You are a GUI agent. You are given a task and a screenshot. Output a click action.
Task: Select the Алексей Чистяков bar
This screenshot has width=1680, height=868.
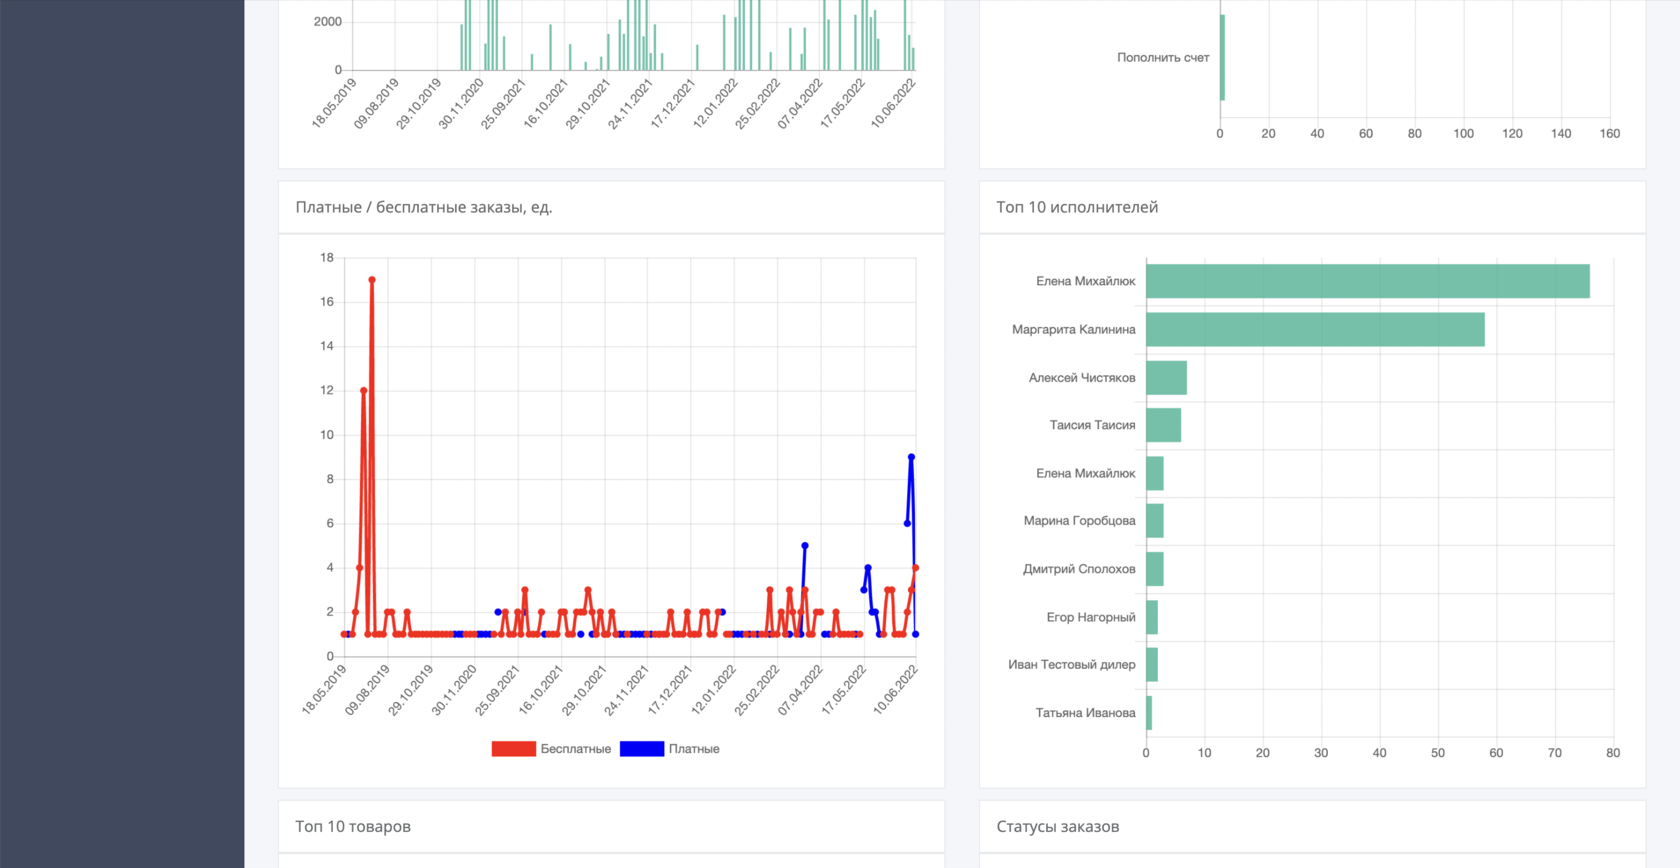pyautogui.click(x=1166, y=378)
